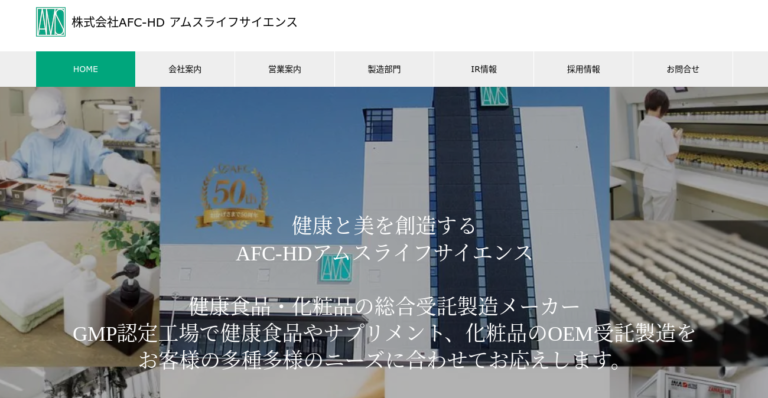Open the IR情報 menu item
Image resolution: width=768 pixels, height=398 pixels.
point(484,69)
